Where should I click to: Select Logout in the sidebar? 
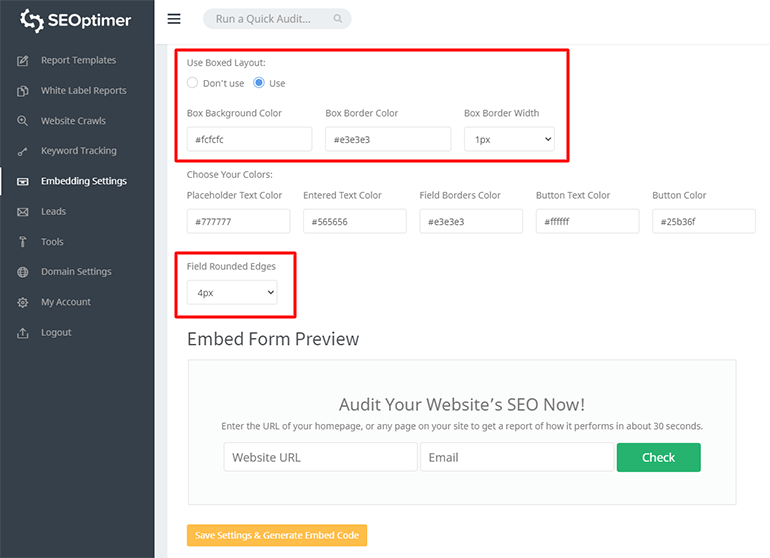pyautogui.click(x=56, y=332)
